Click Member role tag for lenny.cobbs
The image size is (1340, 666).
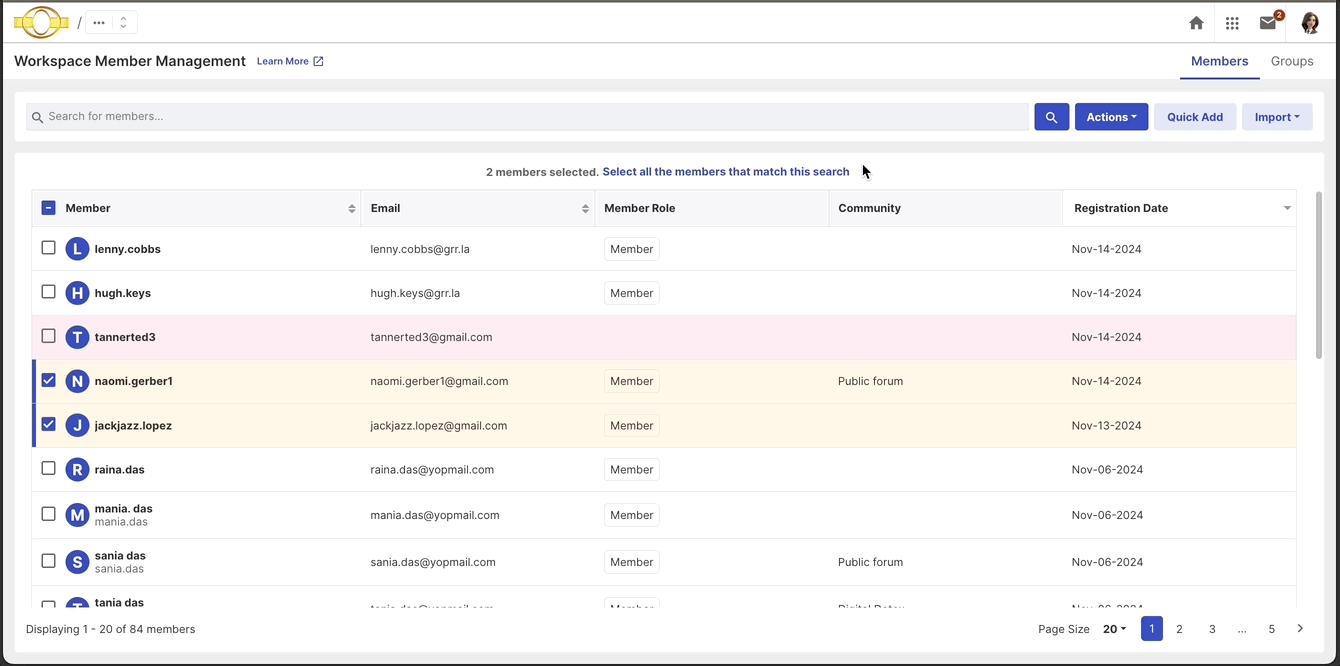click(x=632, y=249)
